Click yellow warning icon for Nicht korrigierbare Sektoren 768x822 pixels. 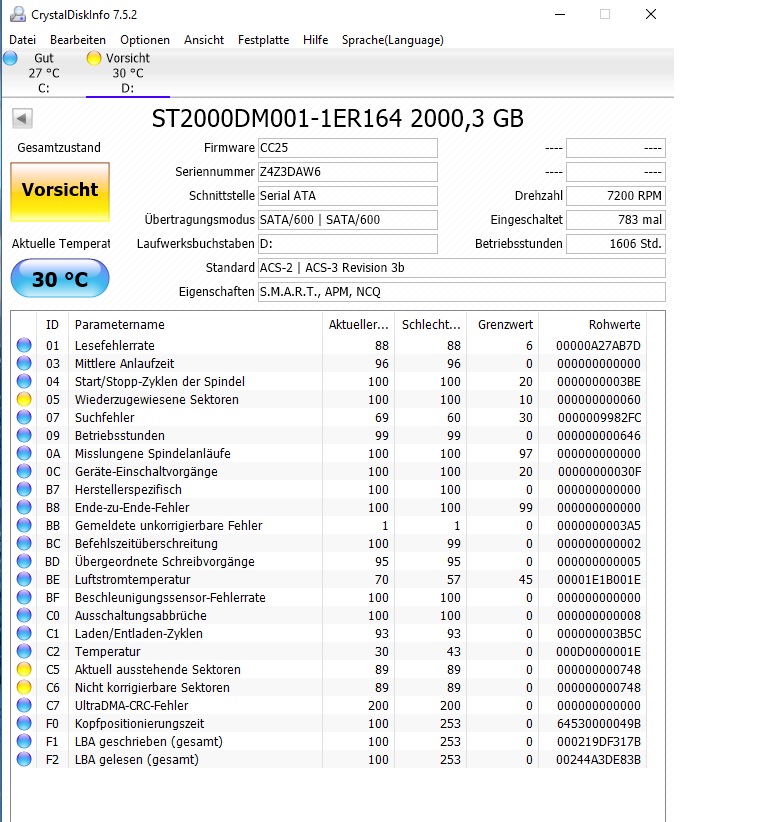[x=24, y=687]
